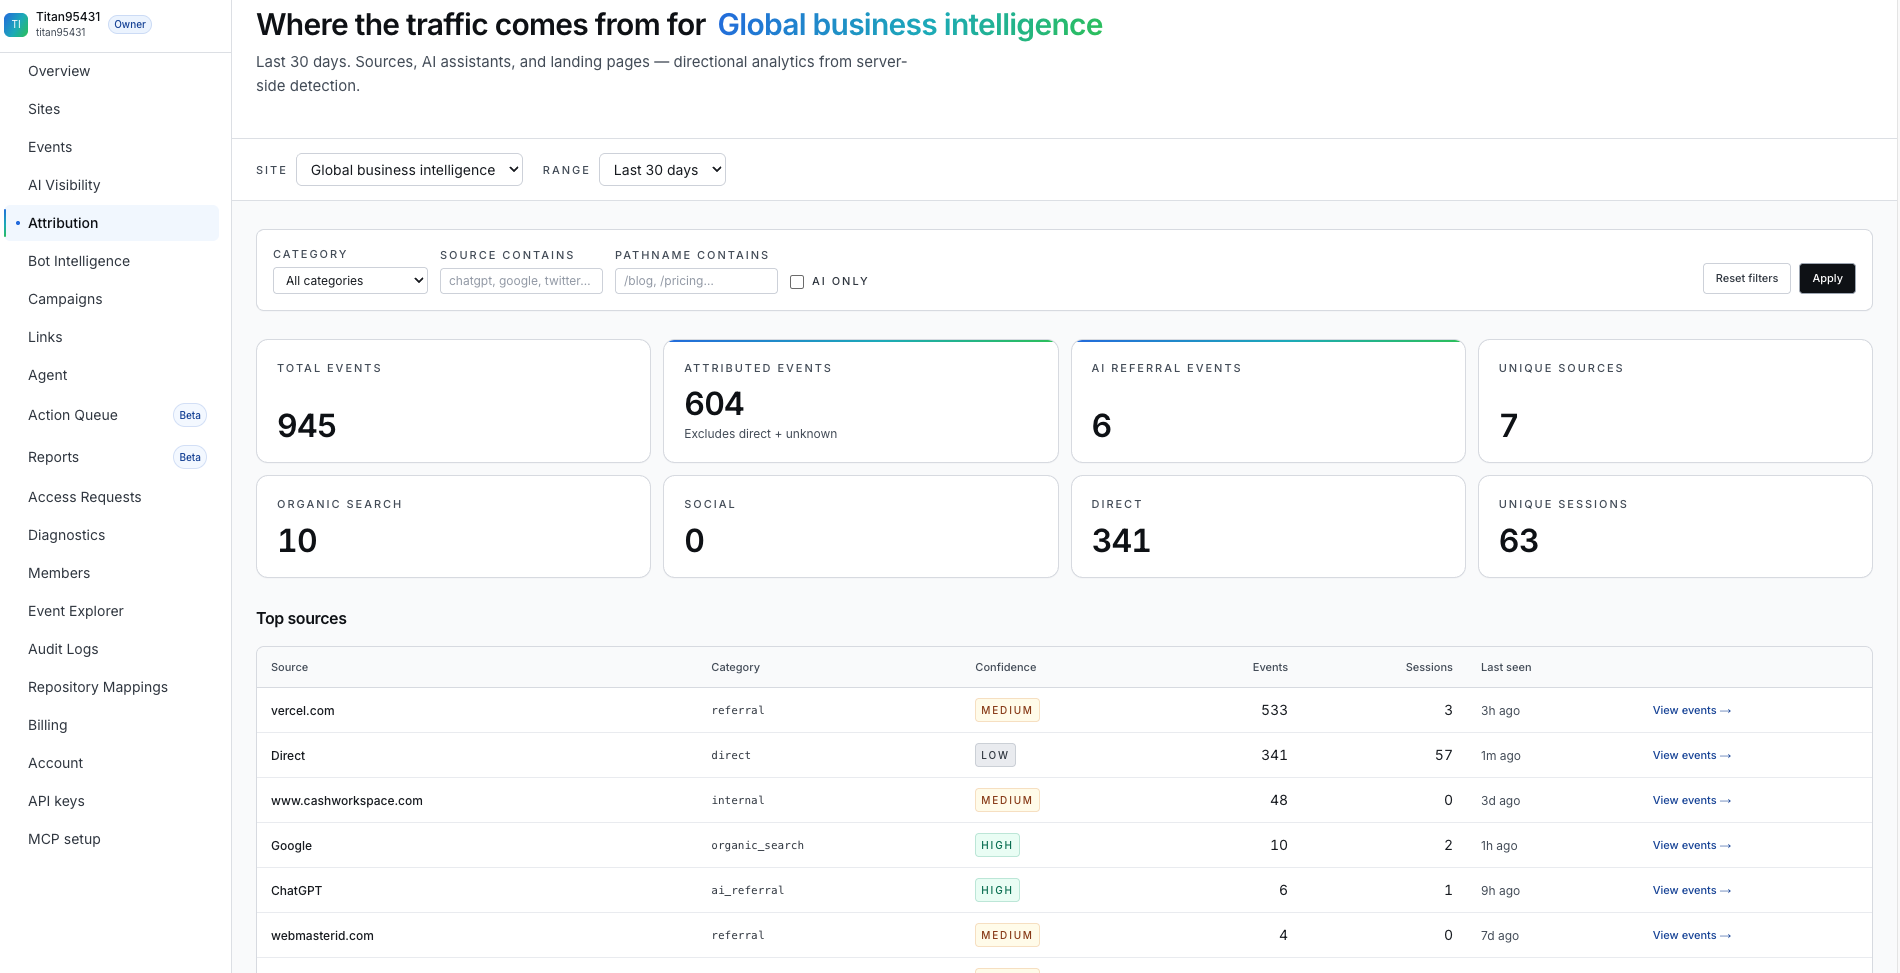
Task: Click the vercel.com source name
Action: 303,711
